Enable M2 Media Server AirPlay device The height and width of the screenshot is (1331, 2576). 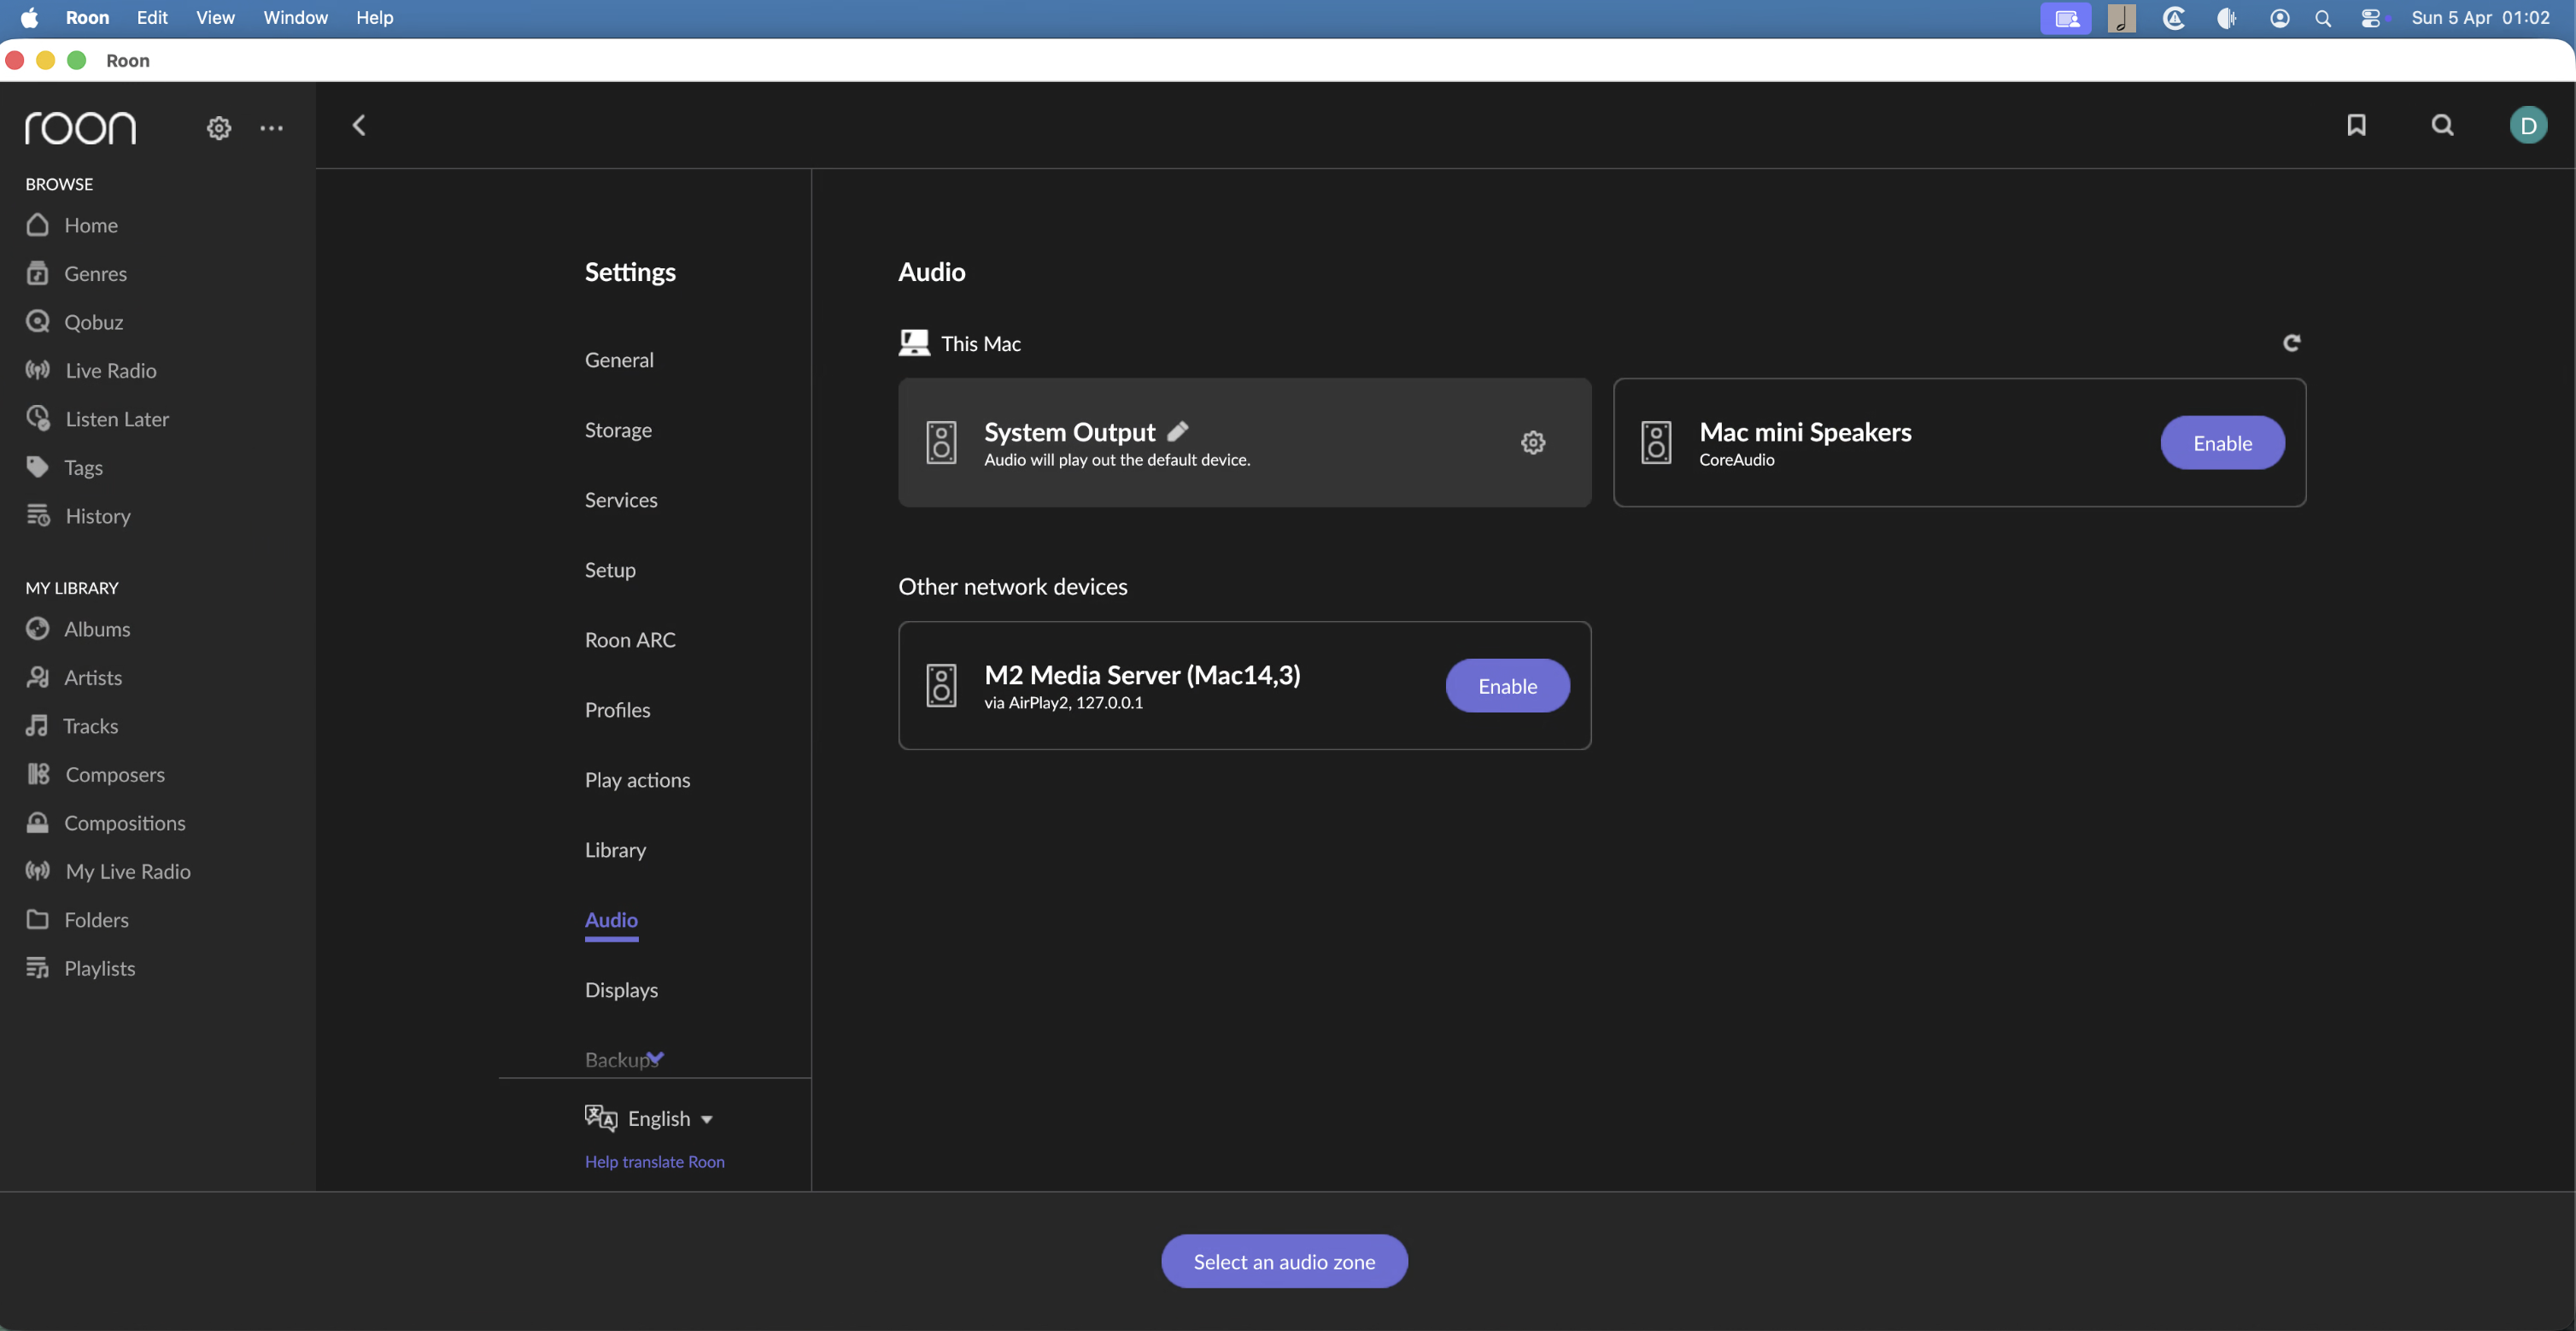click(x=1507, y=686)
